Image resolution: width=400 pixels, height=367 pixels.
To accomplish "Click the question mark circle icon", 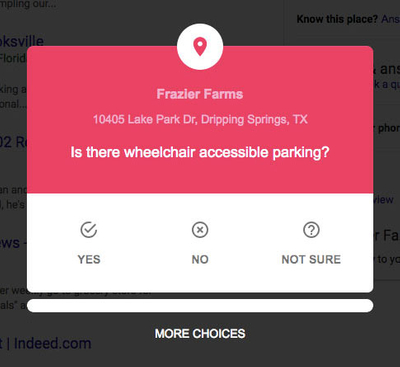I will (x=311, y=230).
